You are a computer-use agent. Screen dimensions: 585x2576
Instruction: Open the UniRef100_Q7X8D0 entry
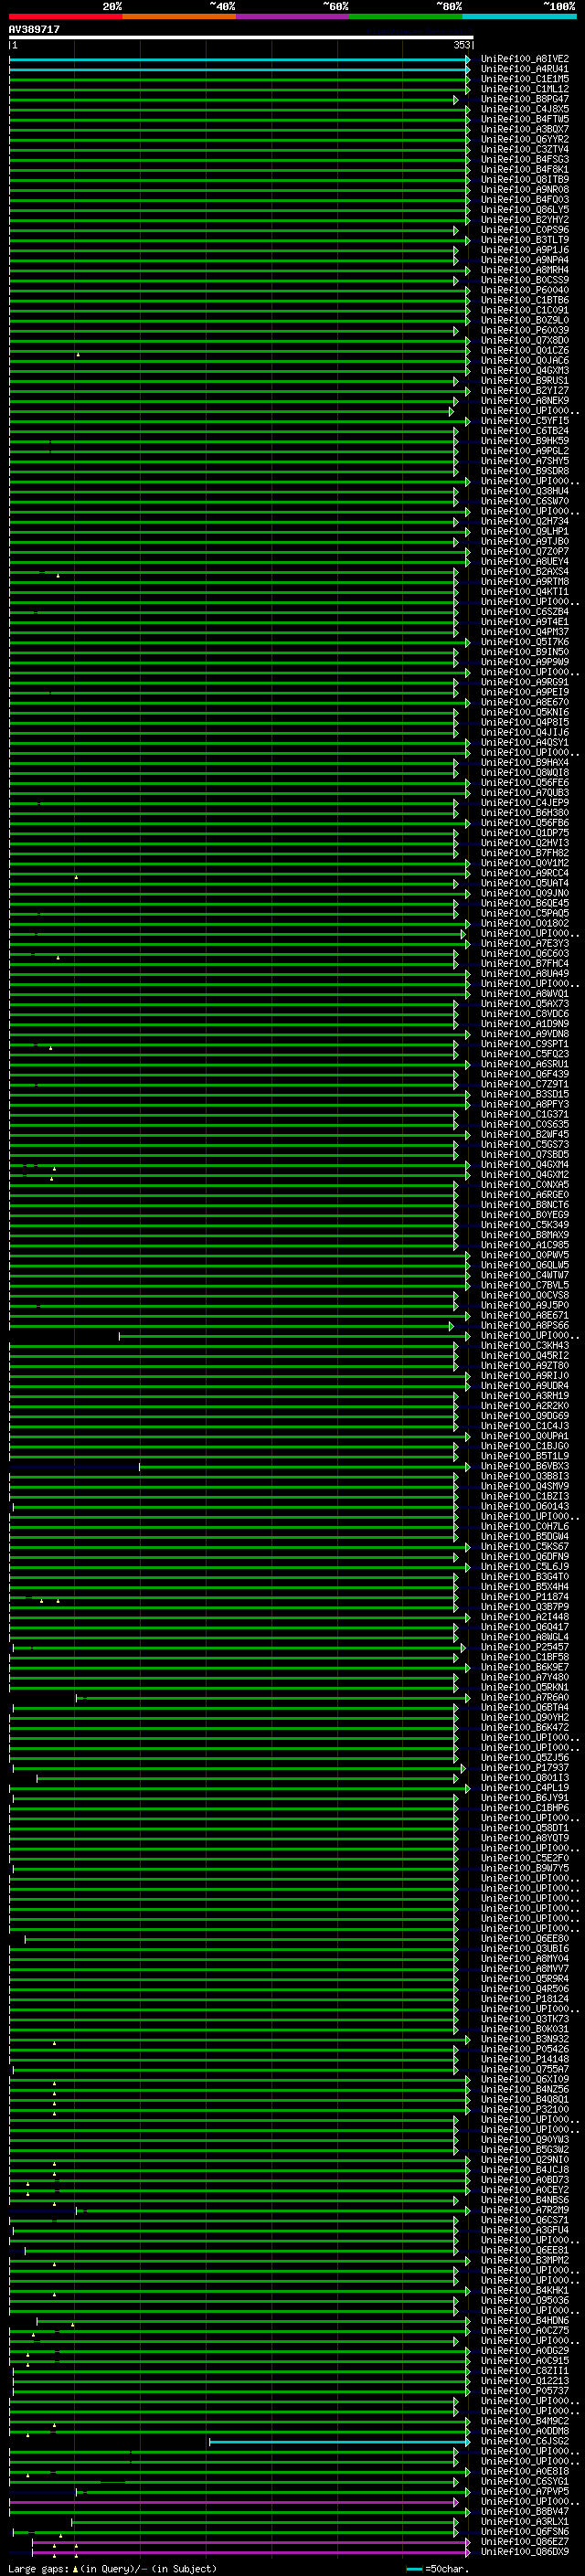point(524,340)
